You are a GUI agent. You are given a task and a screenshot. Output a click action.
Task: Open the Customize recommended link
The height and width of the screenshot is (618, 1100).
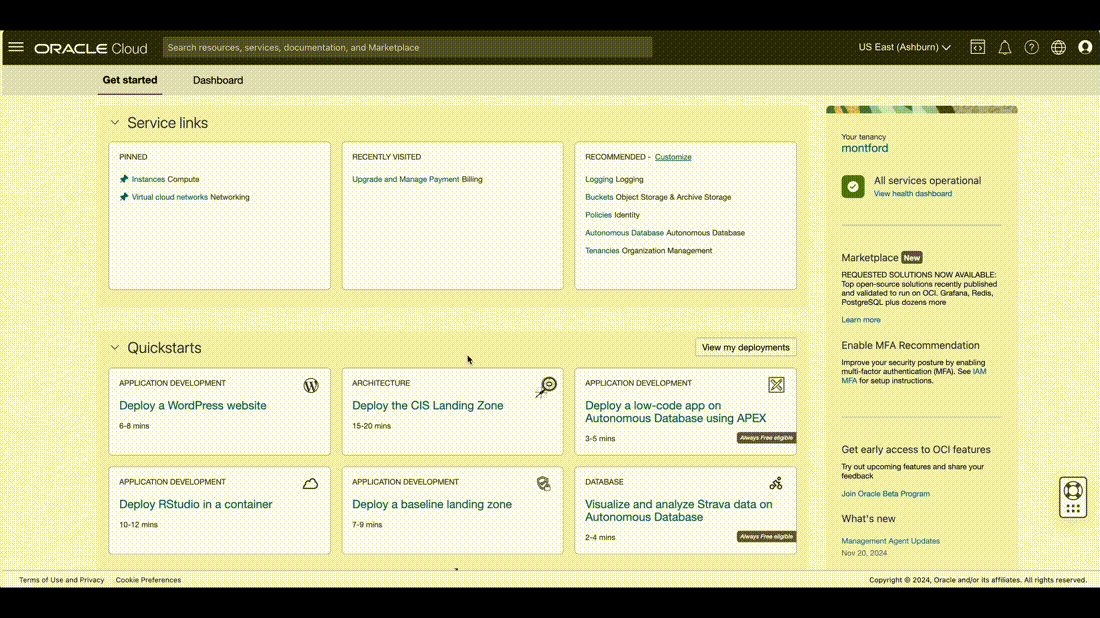pos(673,157)
